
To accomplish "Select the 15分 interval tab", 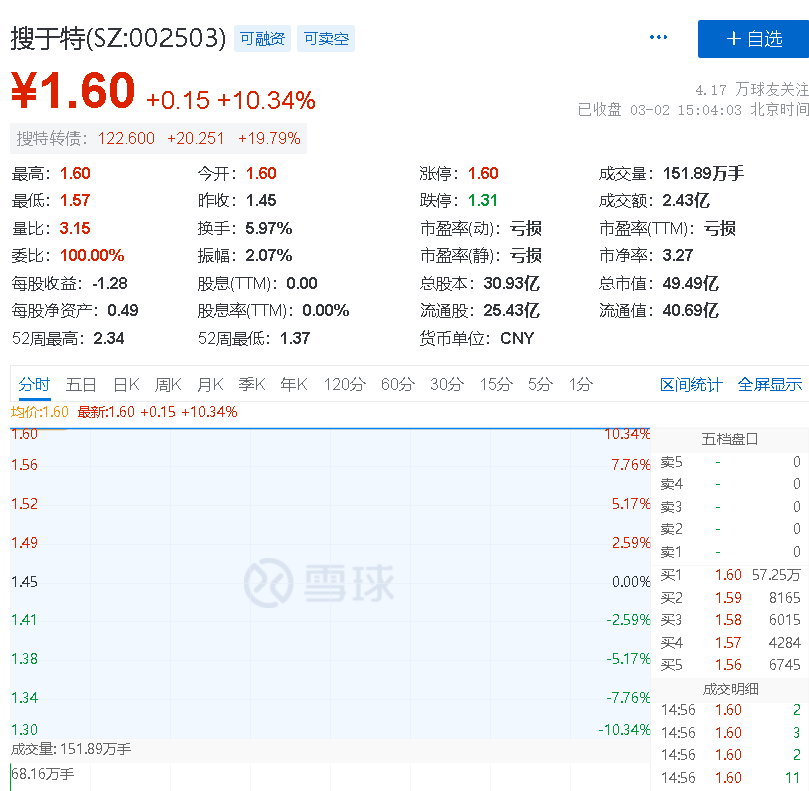I will [496, 384].
